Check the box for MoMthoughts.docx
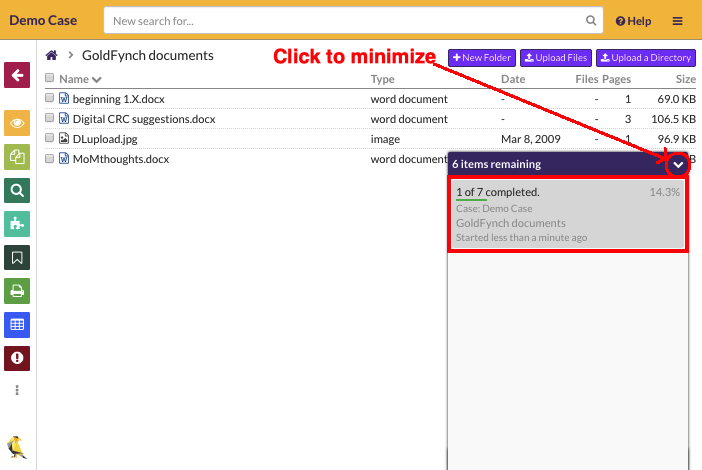 coord(50,158)
